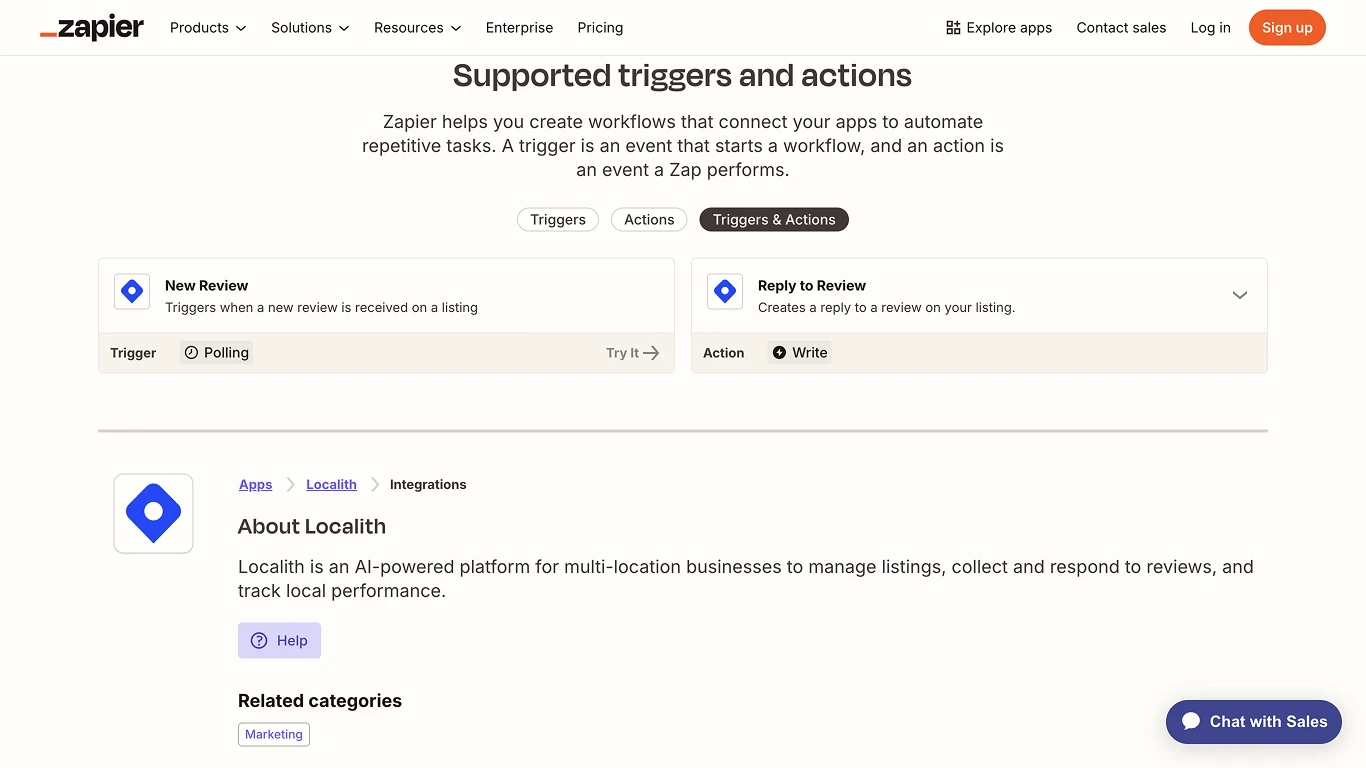The image size is (1366, 768).
Task: Click Try It on New Review
Action: pos(632,353)
